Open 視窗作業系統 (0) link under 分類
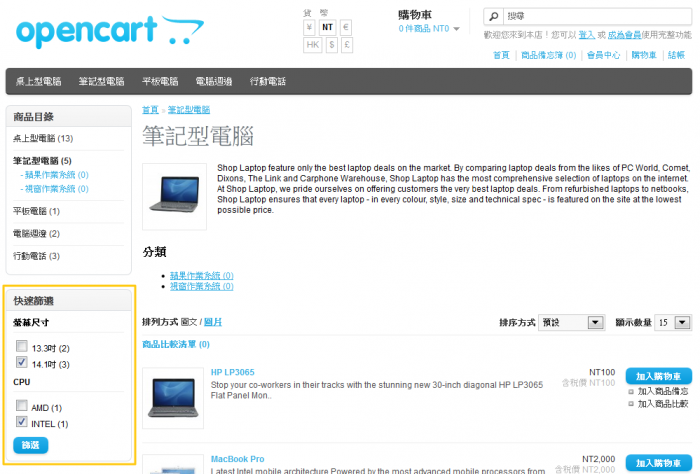This screenshot has height=474, width=700. [x=202, y=287]
